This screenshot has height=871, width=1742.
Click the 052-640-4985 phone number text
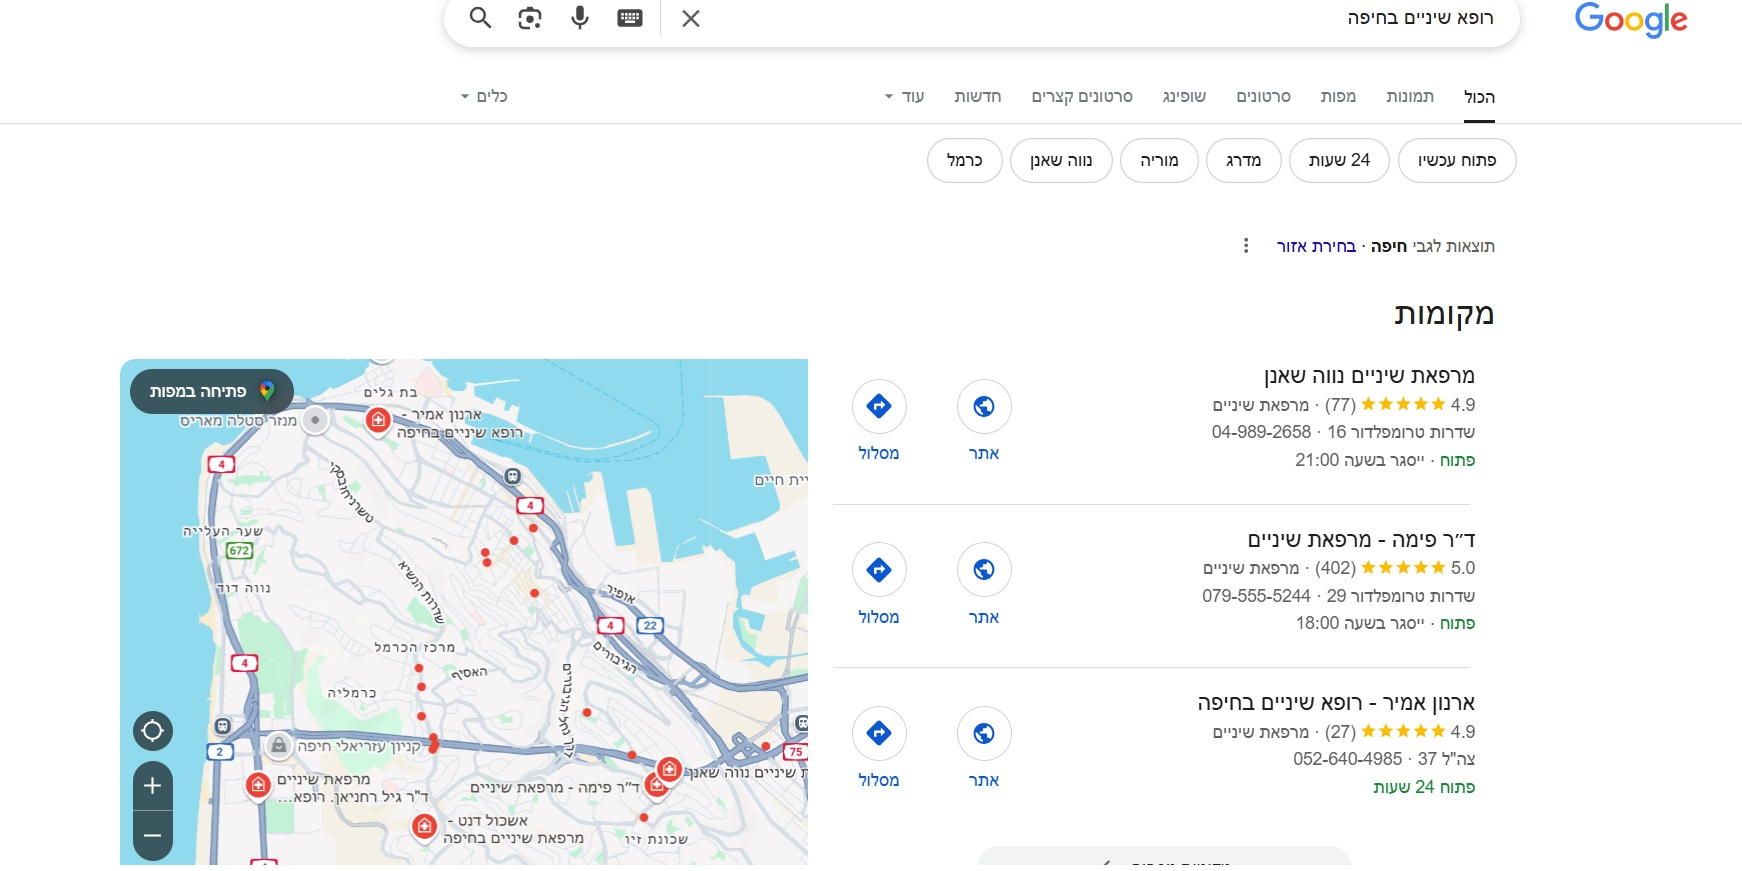1348,759
